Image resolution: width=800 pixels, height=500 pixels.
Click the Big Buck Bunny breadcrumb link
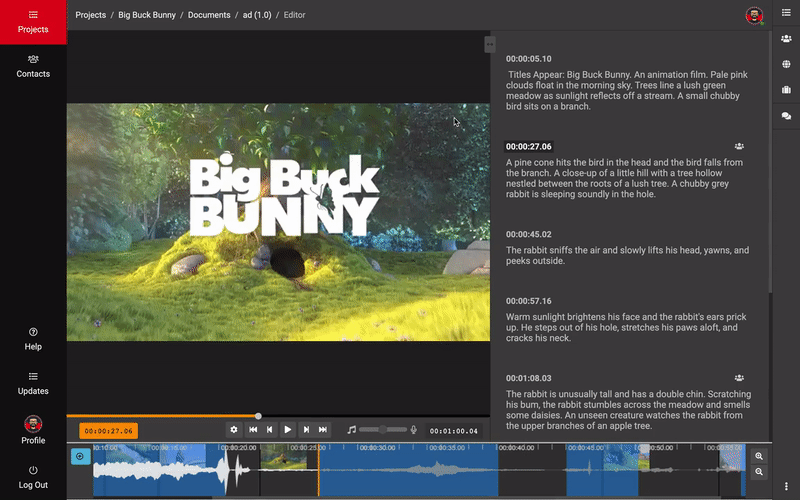[149, 15]
